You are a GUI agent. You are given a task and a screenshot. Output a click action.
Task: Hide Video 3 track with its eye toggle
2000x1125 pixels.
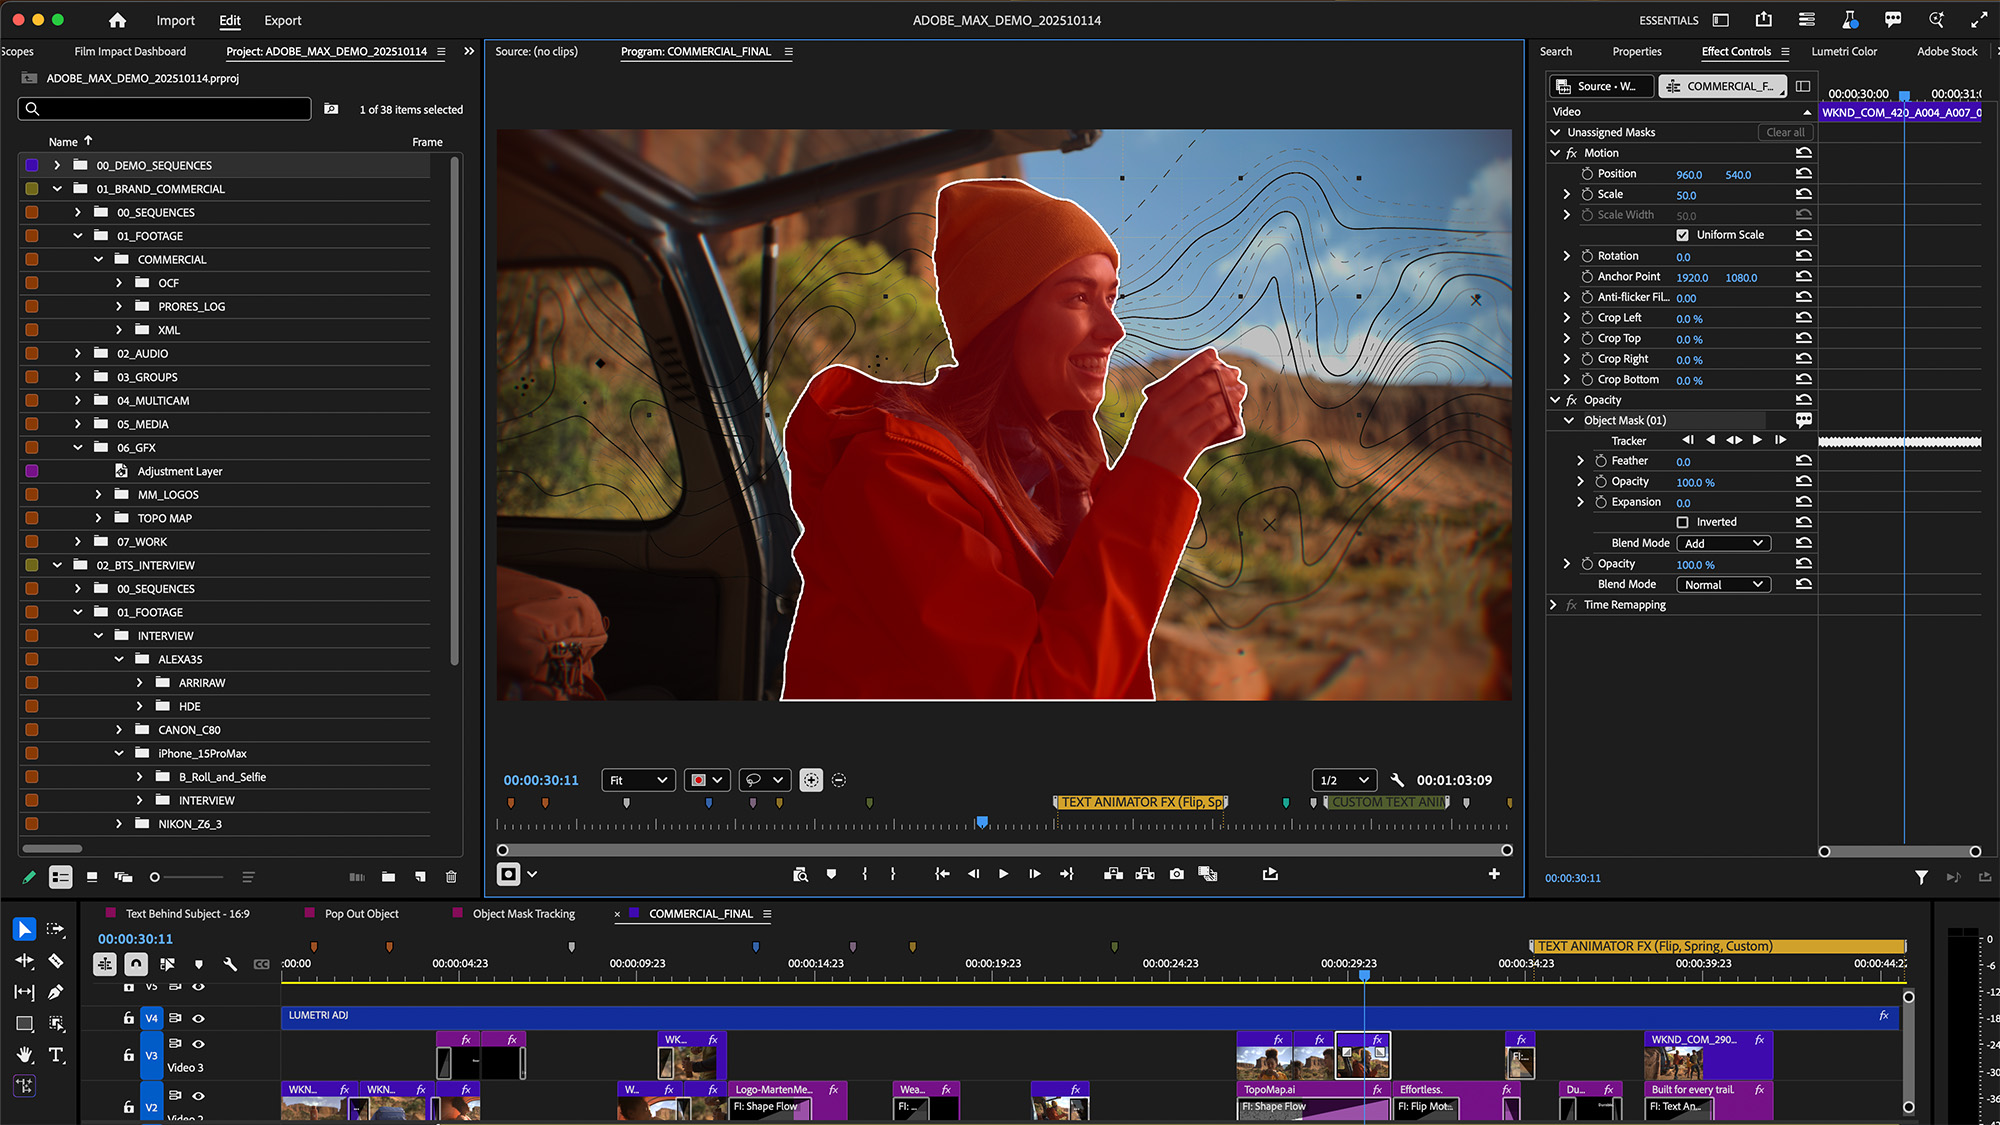click(199, 1046)
